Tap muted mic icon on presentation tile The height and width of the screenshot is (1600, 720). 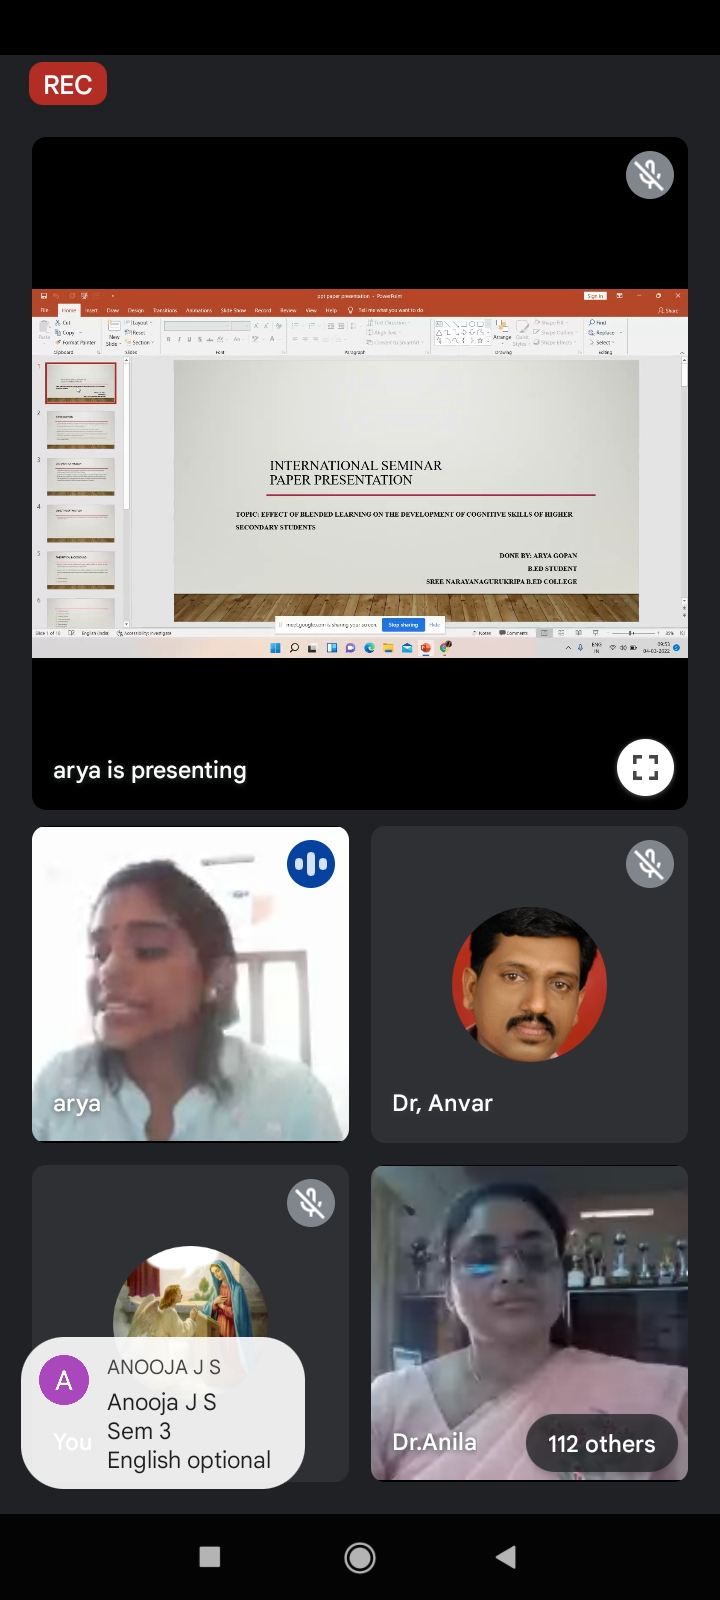click(x=649, y=175)
